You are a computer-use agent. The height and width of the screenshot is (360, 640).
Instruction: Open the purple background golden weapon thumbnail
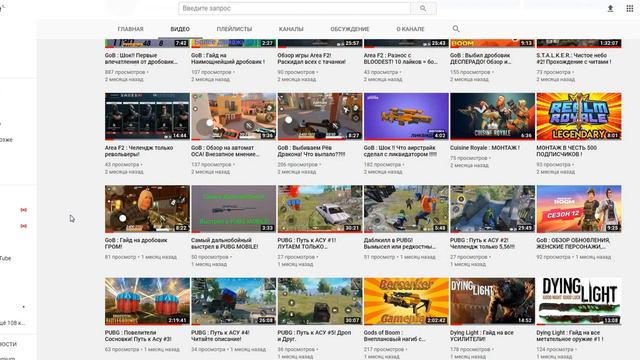(406, 116)
